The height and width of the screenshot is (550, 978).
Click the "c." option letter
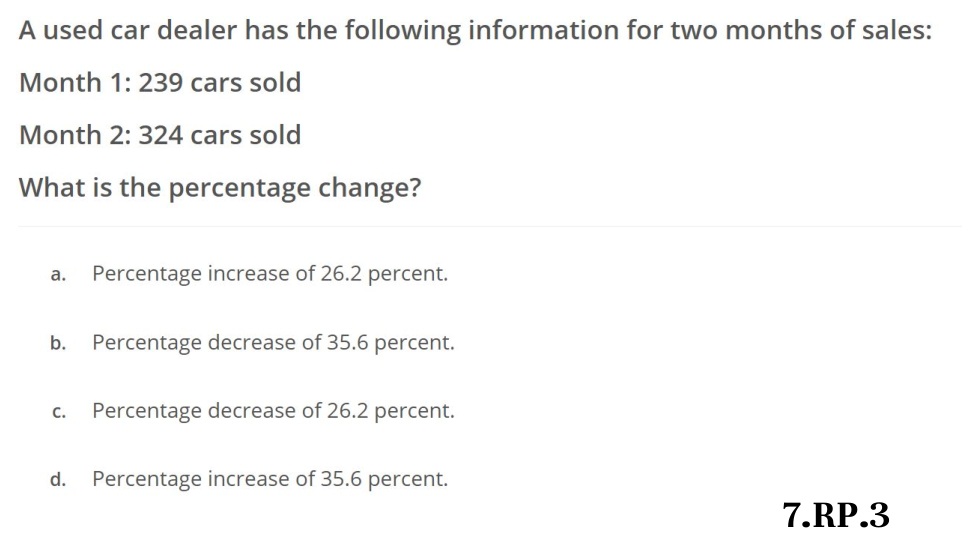pos(58,412)
